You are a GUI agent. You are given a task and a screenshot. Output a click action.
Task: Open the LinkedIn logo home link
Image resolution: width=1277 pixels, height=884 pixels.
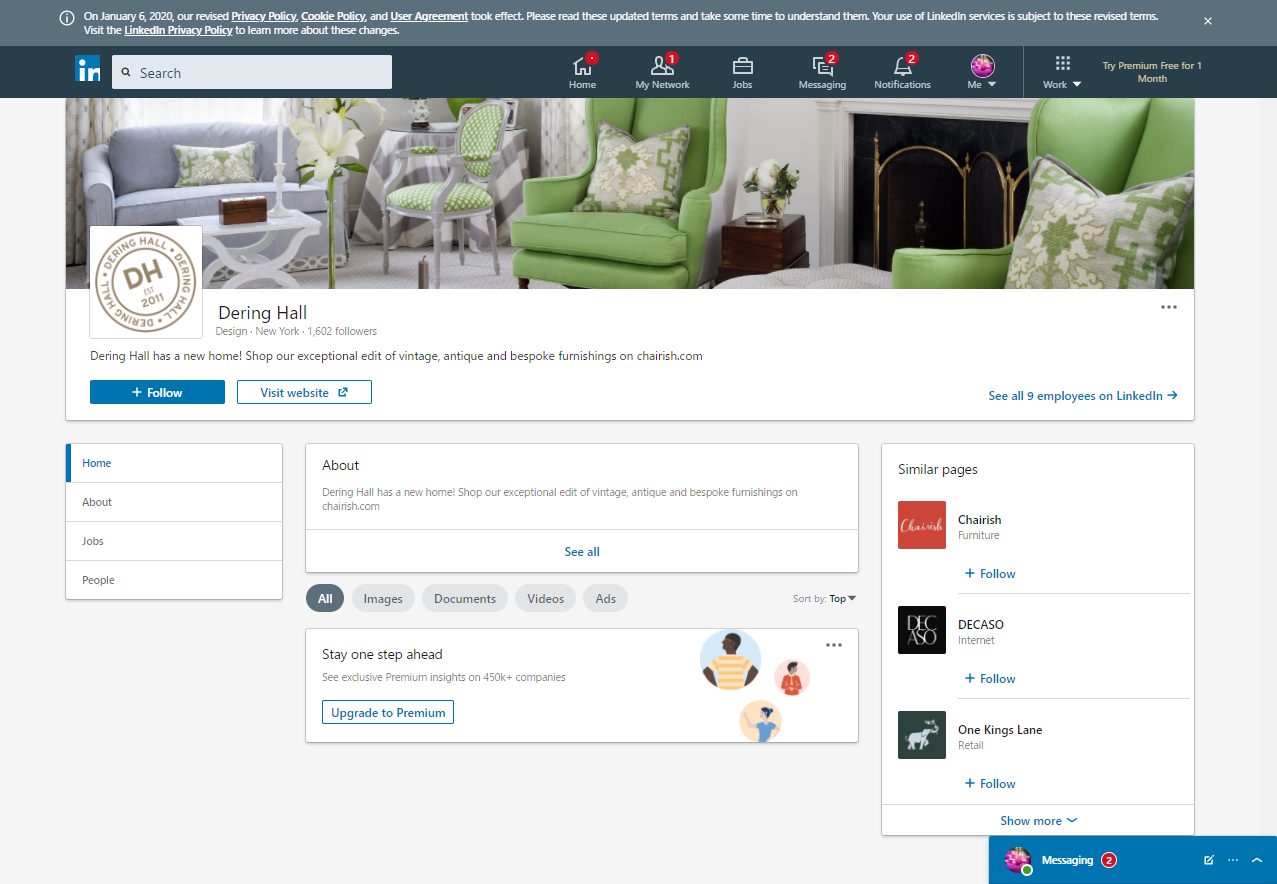coord(88,69)
